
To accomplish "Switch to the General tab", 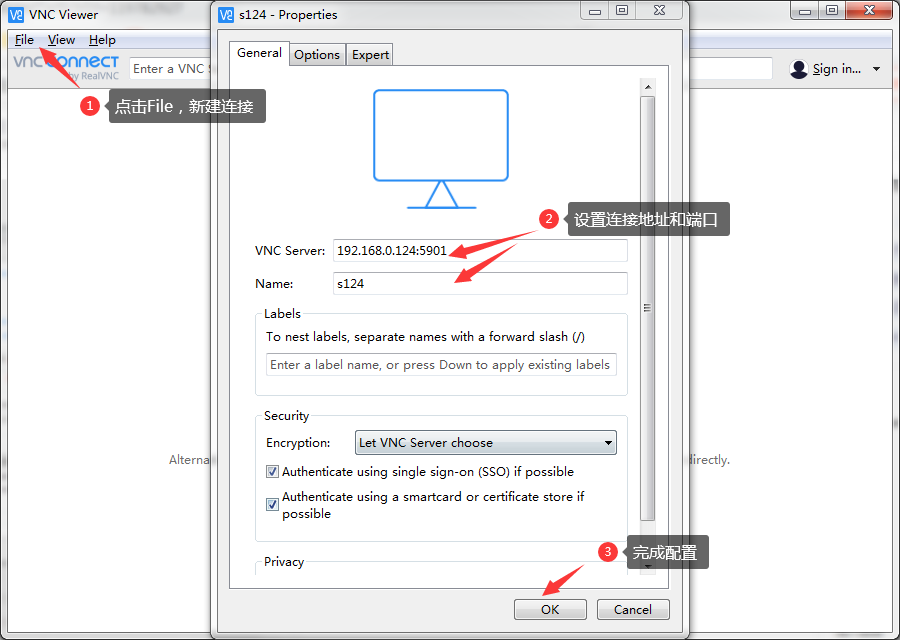I will pyautogui.click(x=259, y=53).
